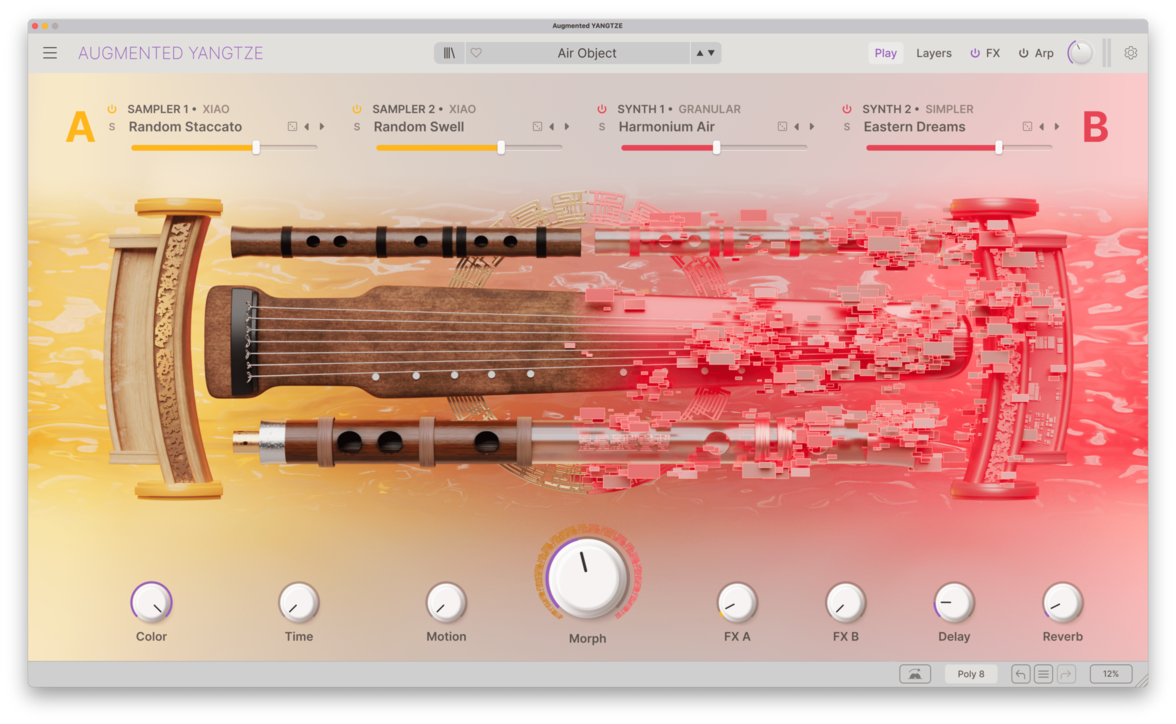Click the redo arrow in status bar
This screenshot has width=1176, height=724.
click(1066, 674)
